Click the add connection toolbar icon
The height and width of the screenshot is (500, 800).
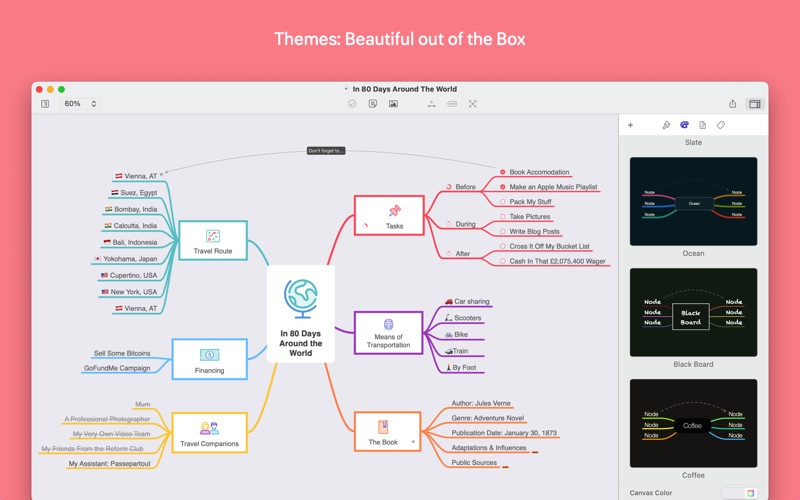point(432,104)
